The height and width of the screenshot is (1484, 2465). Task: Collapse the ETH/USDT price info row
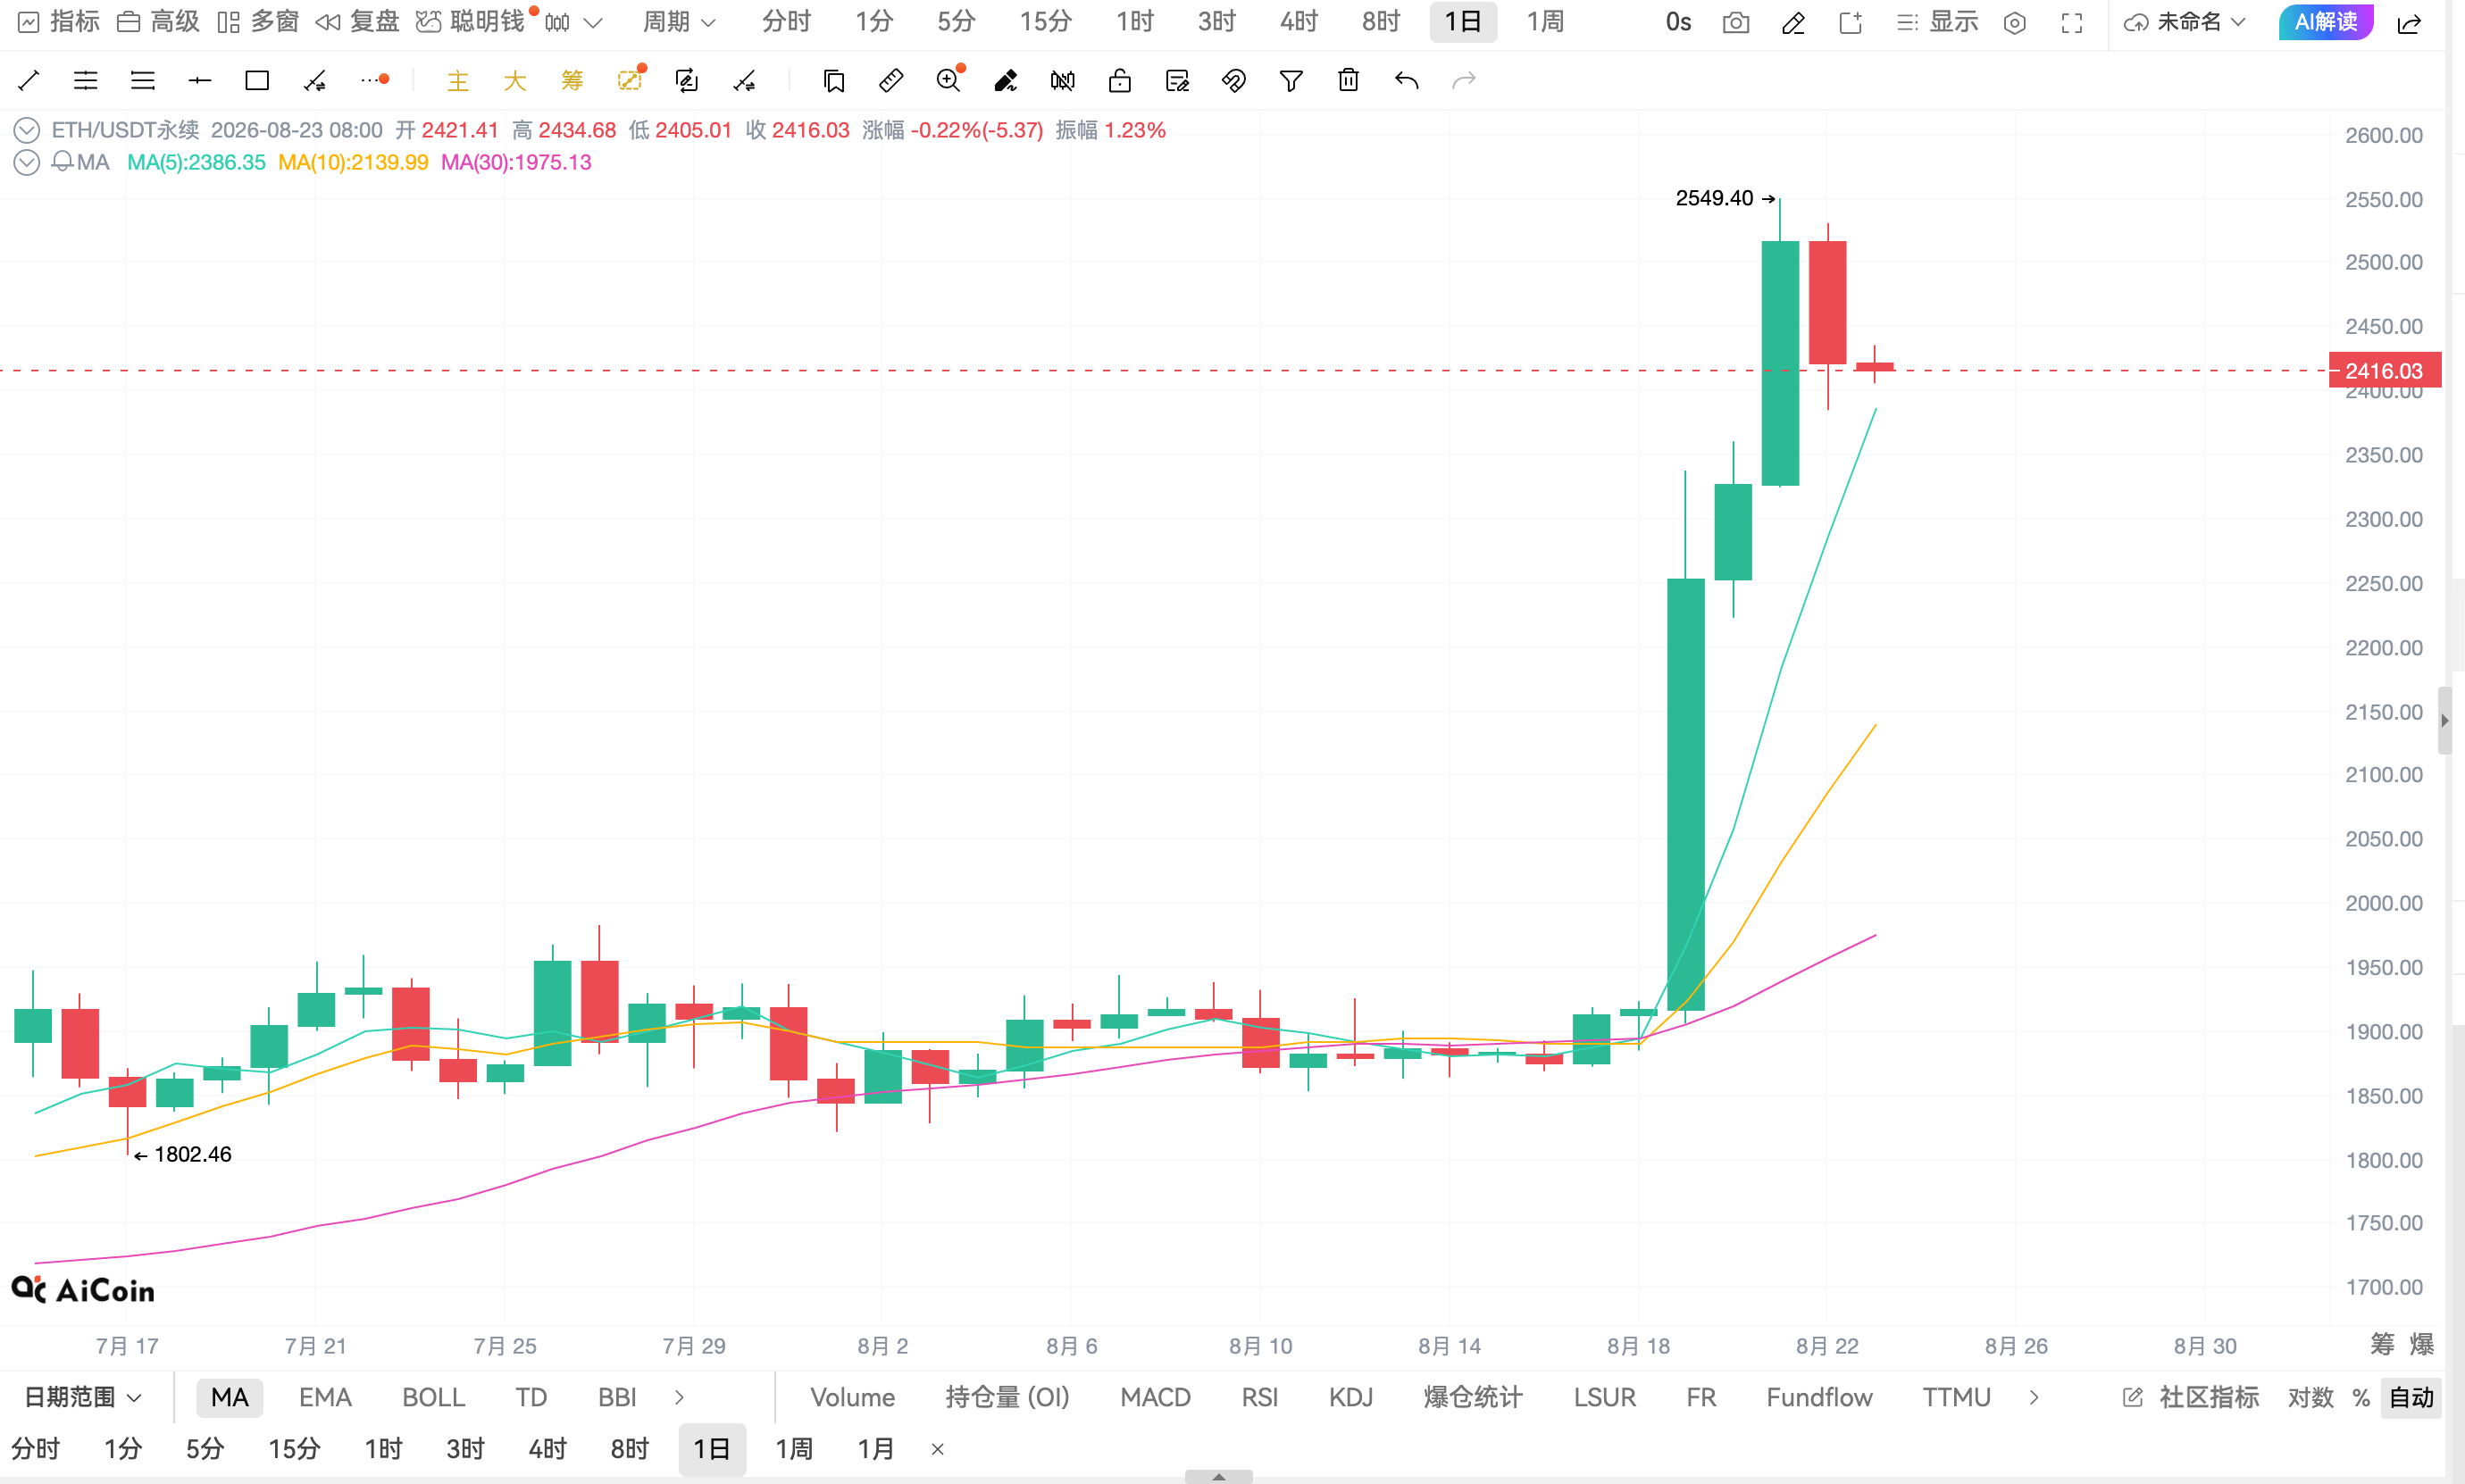coord(26,130)
